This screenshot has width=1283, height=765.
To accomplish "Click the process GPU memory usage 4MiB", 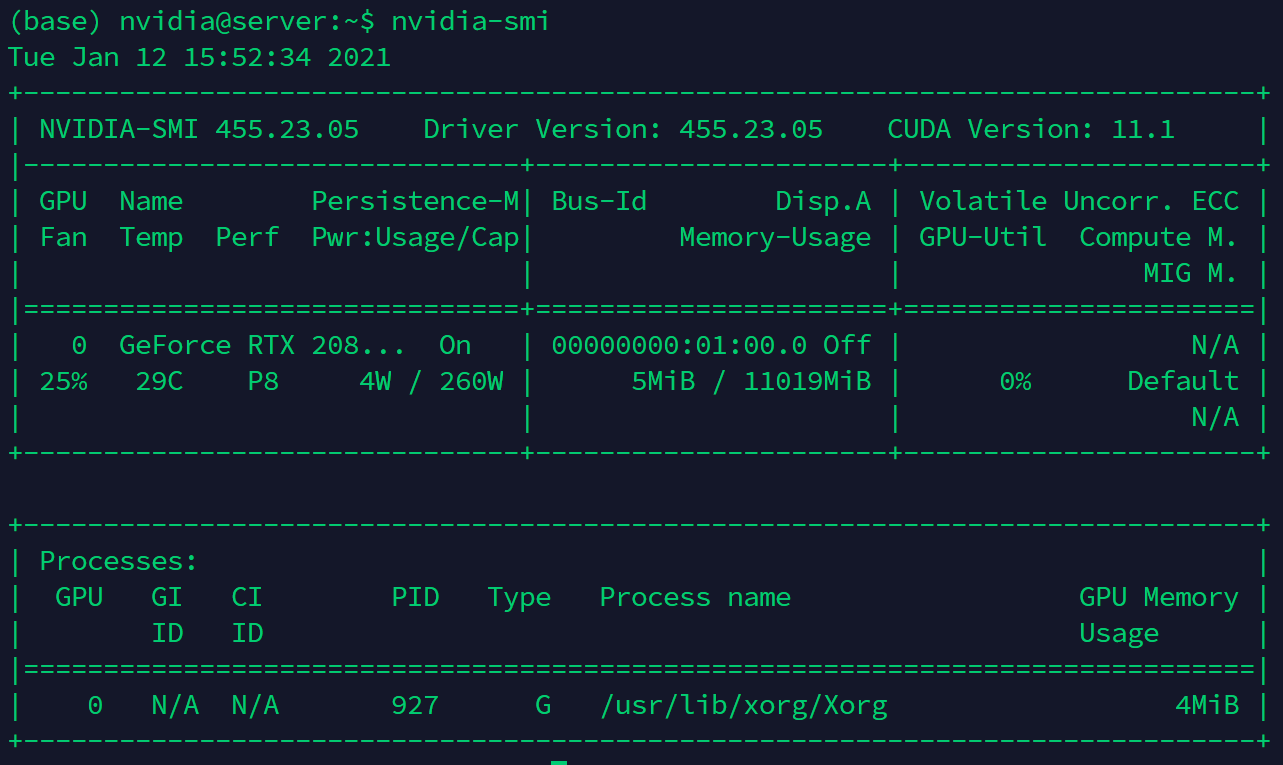I will (x=1207, y=705).
